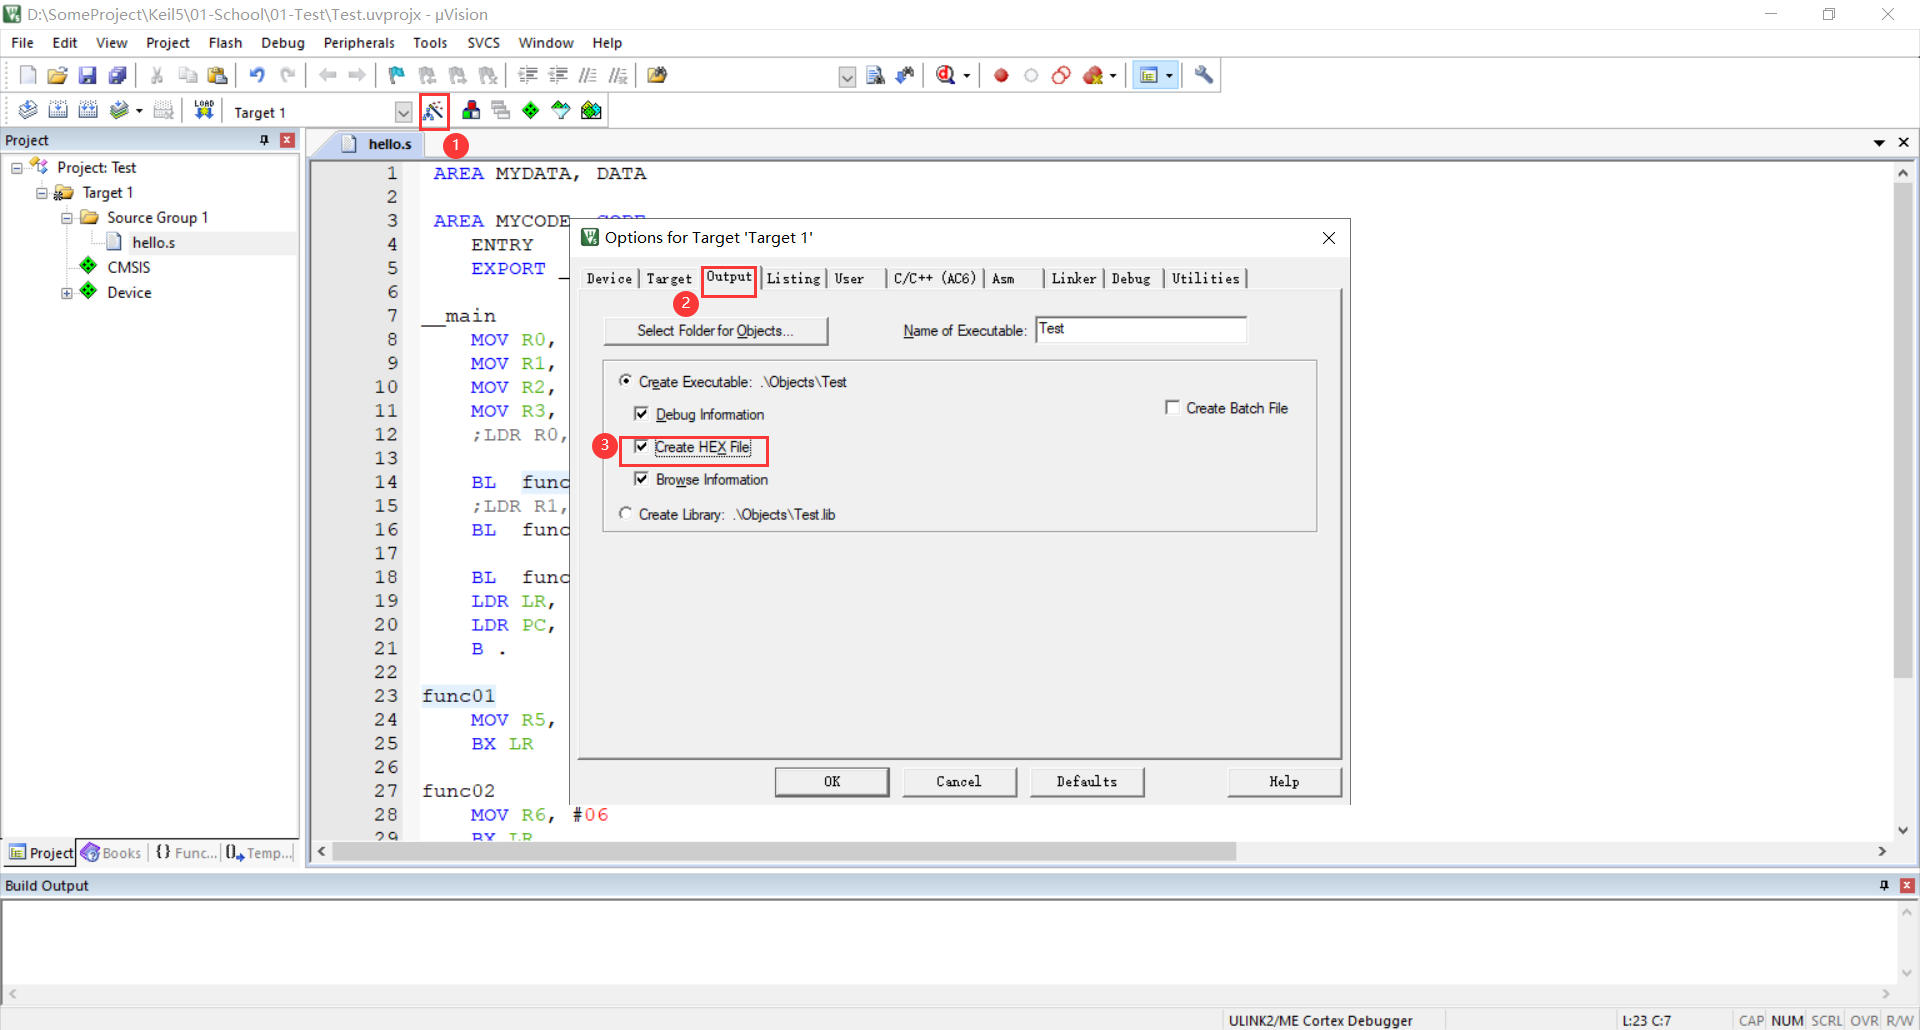Save the current file with the disk icon
1920x1030 pixels.
[x=88, y=75]
